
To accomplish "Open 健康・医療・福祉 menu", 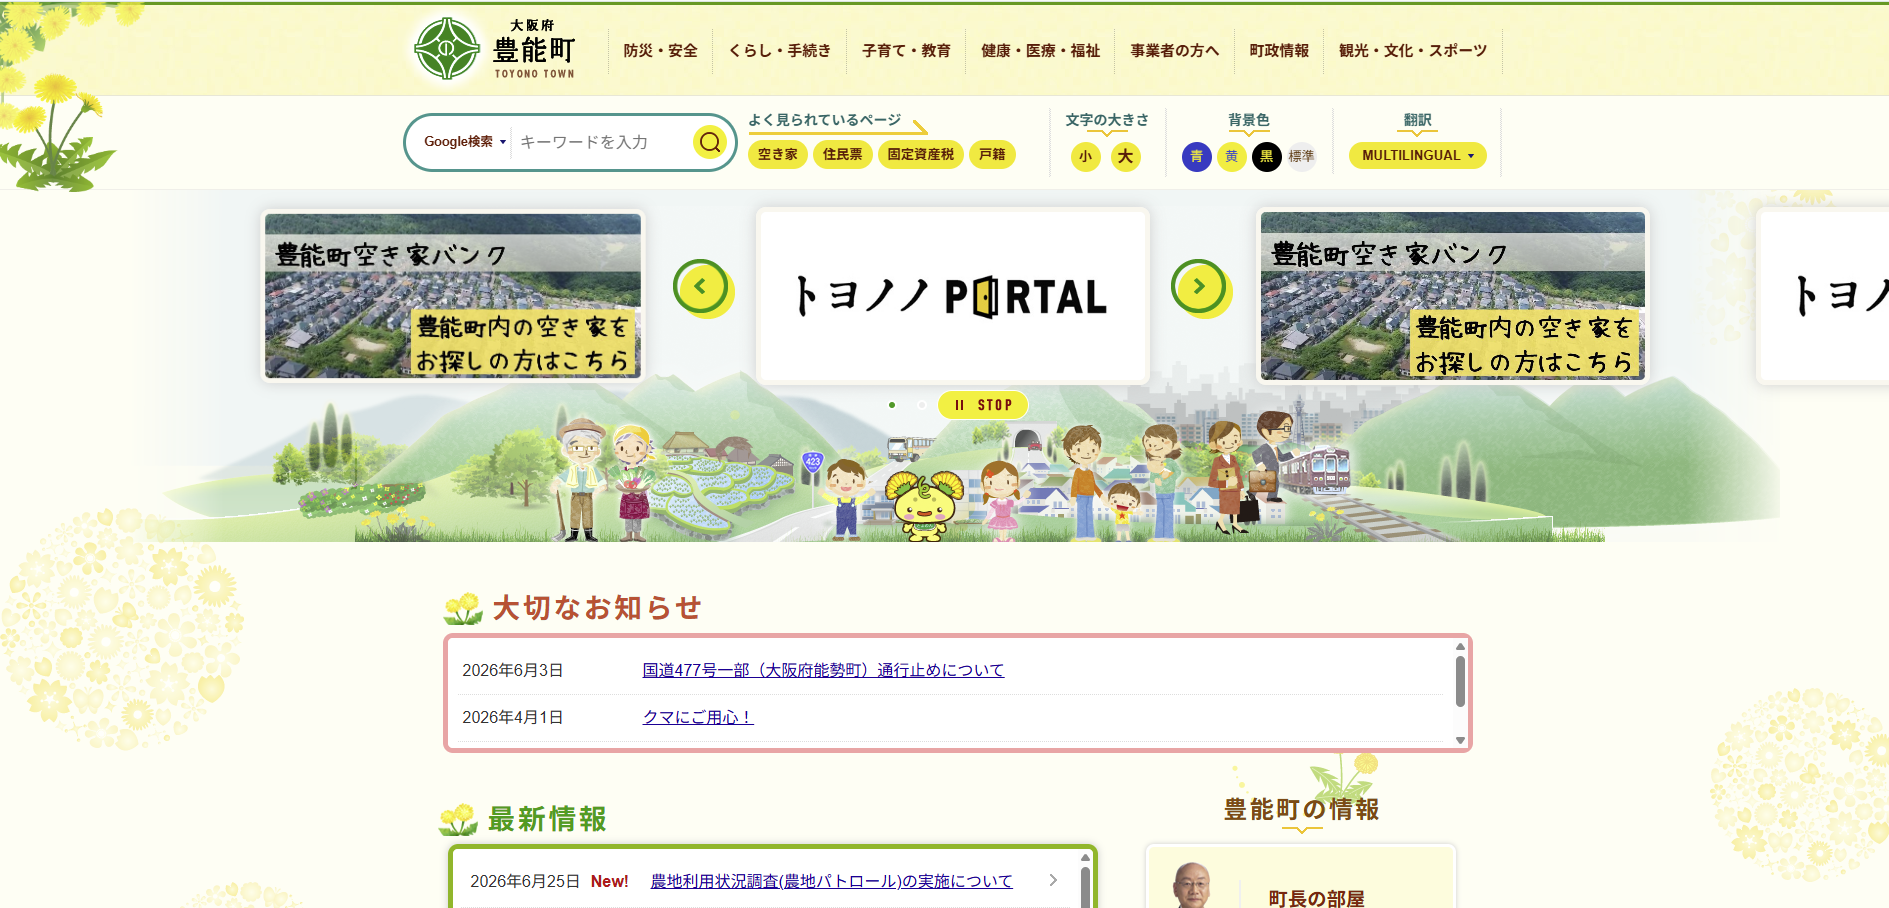I will pos(1041,50).
